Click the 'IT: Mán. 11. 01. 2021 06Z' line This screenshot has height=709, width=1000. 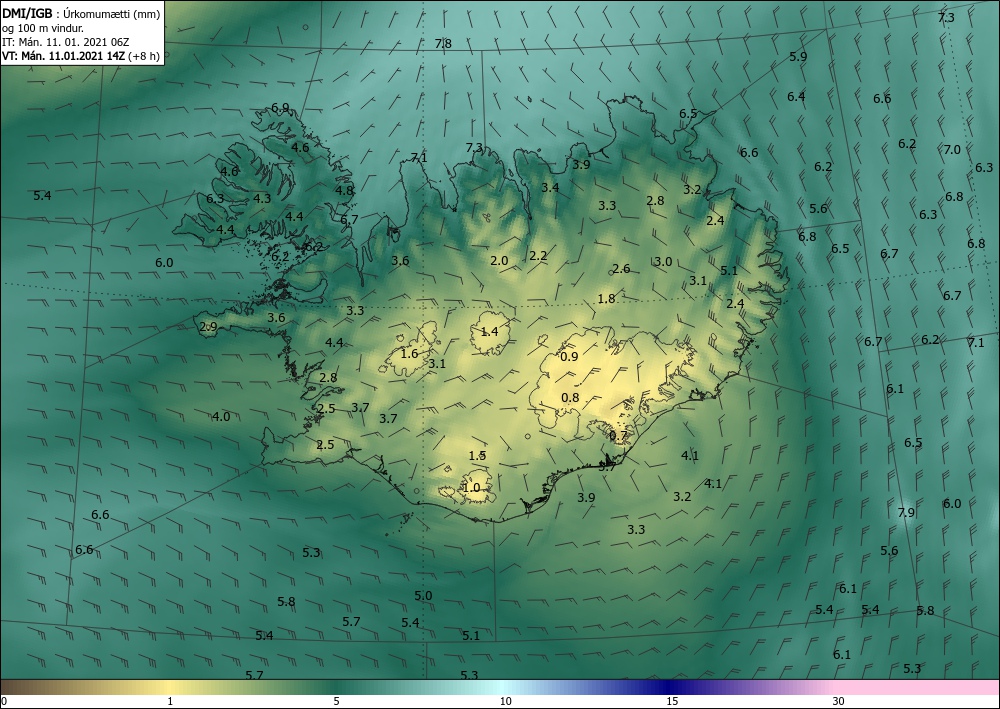(x=66, y=42)
